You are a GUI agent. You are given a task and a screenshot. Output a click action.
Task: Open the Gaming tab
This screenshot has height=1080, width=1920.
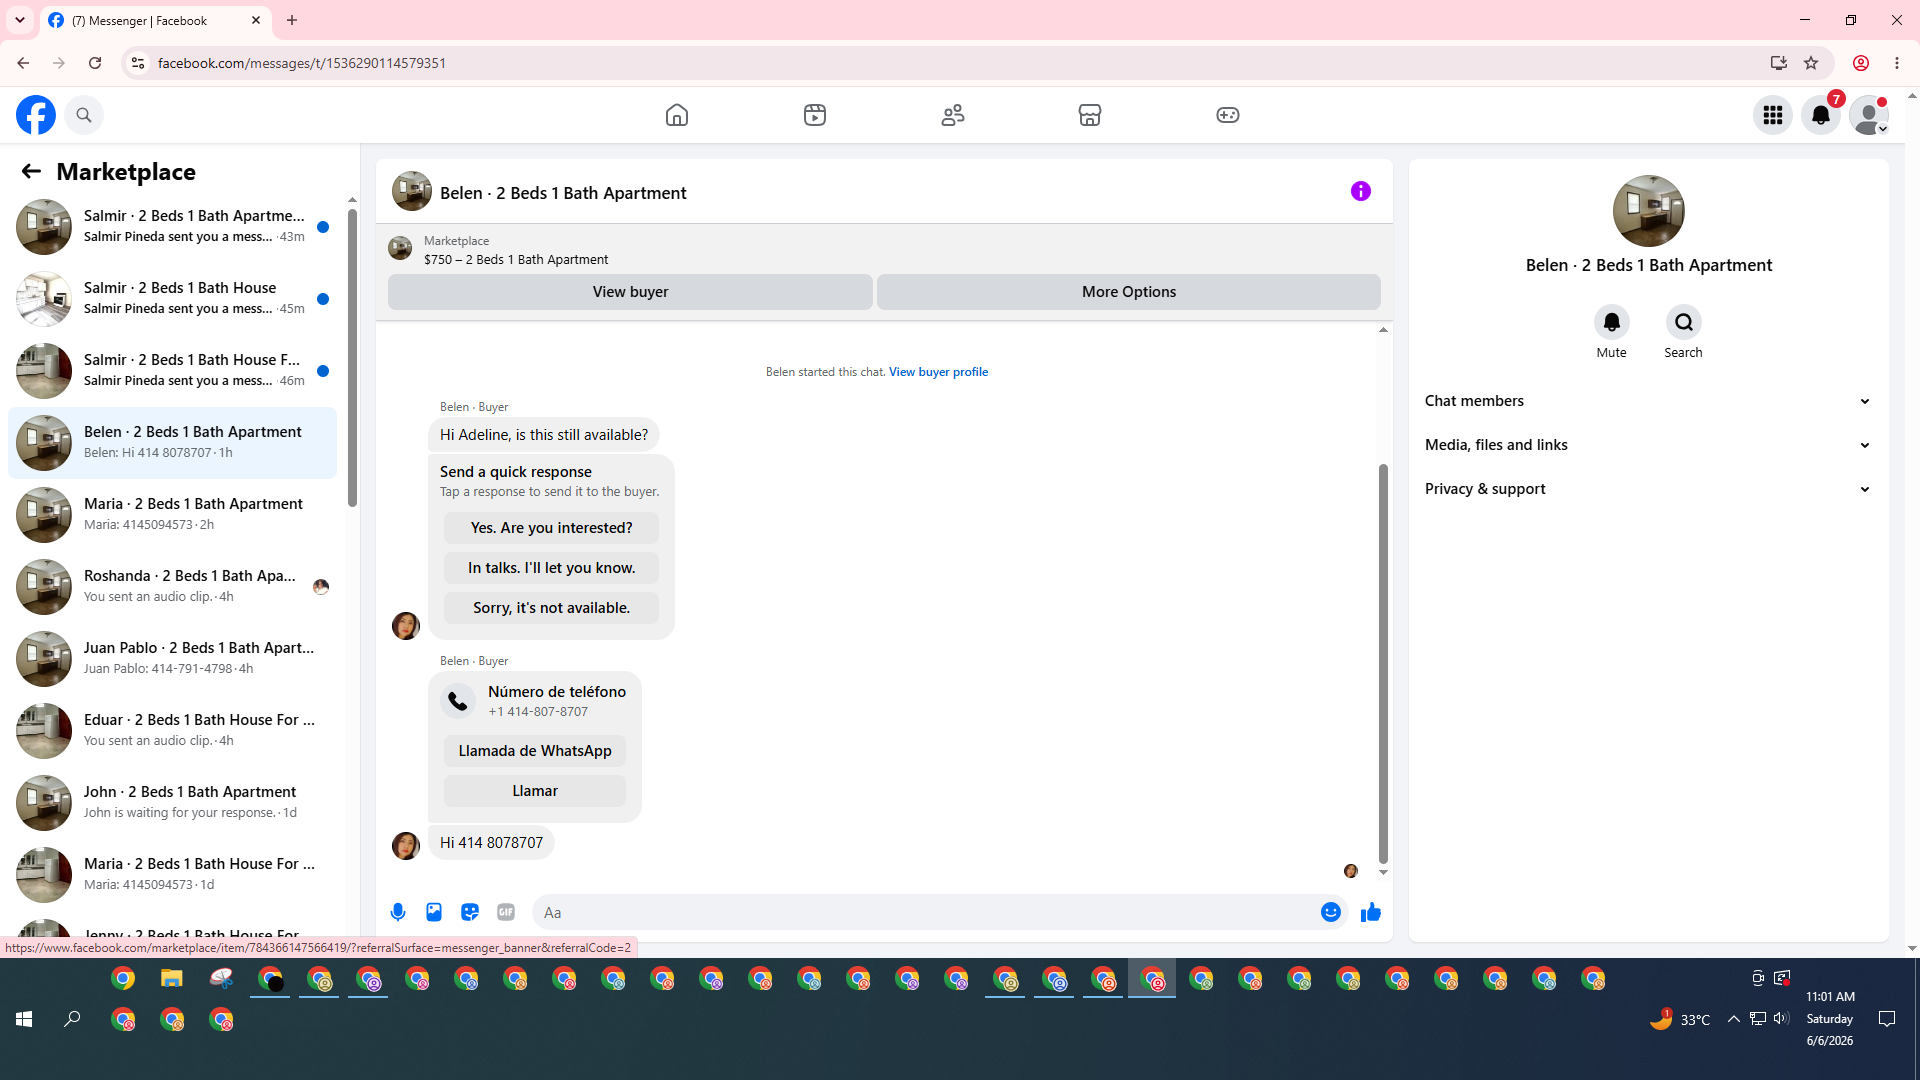point(1228,115)
